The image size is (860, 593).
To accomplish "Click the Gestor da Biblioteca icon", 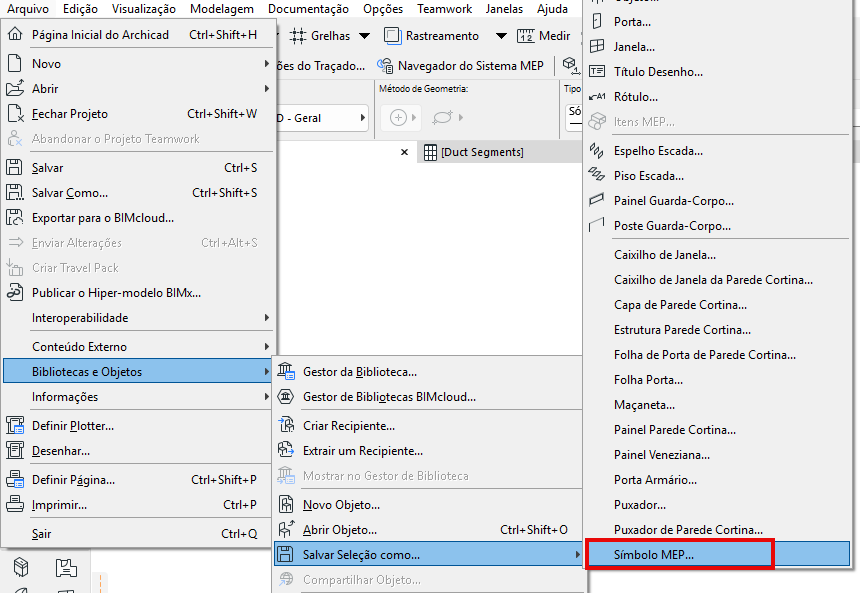I will pyautogui.click(x=286, y=371).
